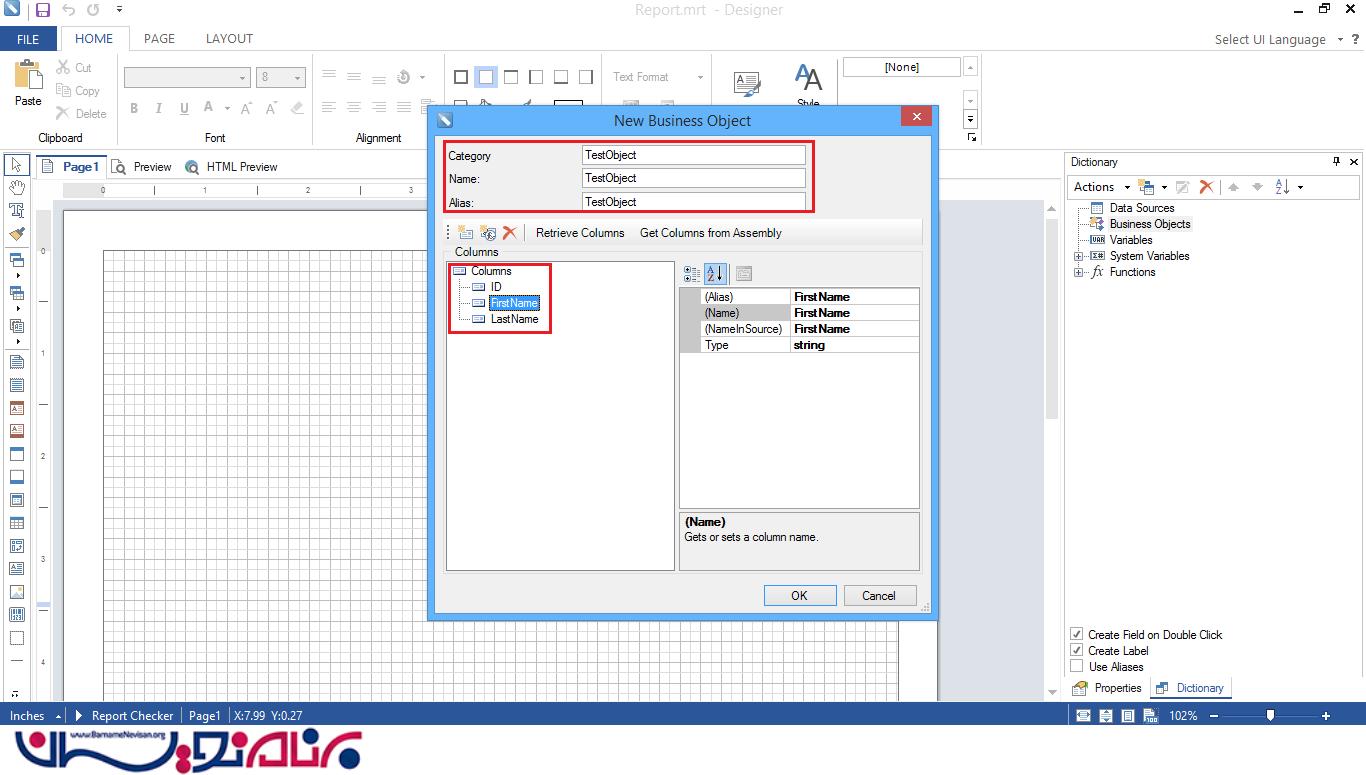1366x775 pixels.
Task: Click the red delete icon in Dictionary panel
Action: [1206, 187]
